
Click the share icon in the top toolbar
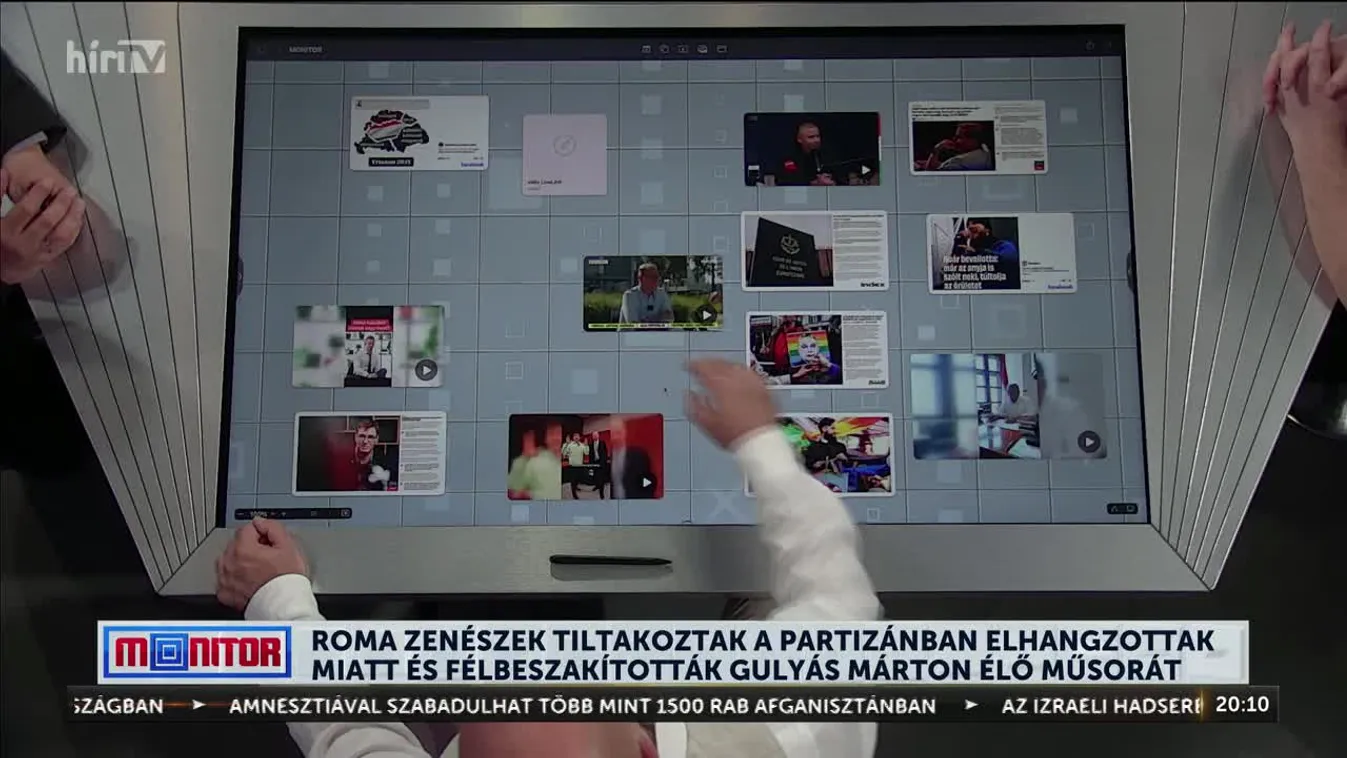(702, 48)
